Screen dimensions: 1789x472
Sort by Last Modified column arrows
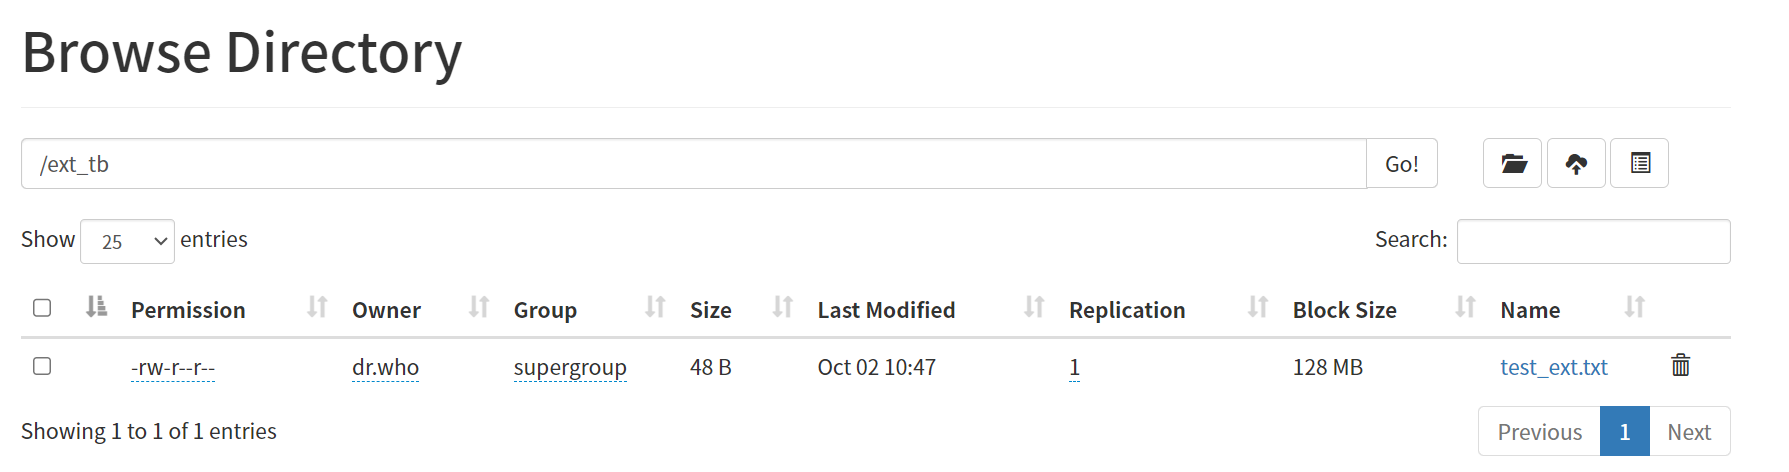point(1034,307)
